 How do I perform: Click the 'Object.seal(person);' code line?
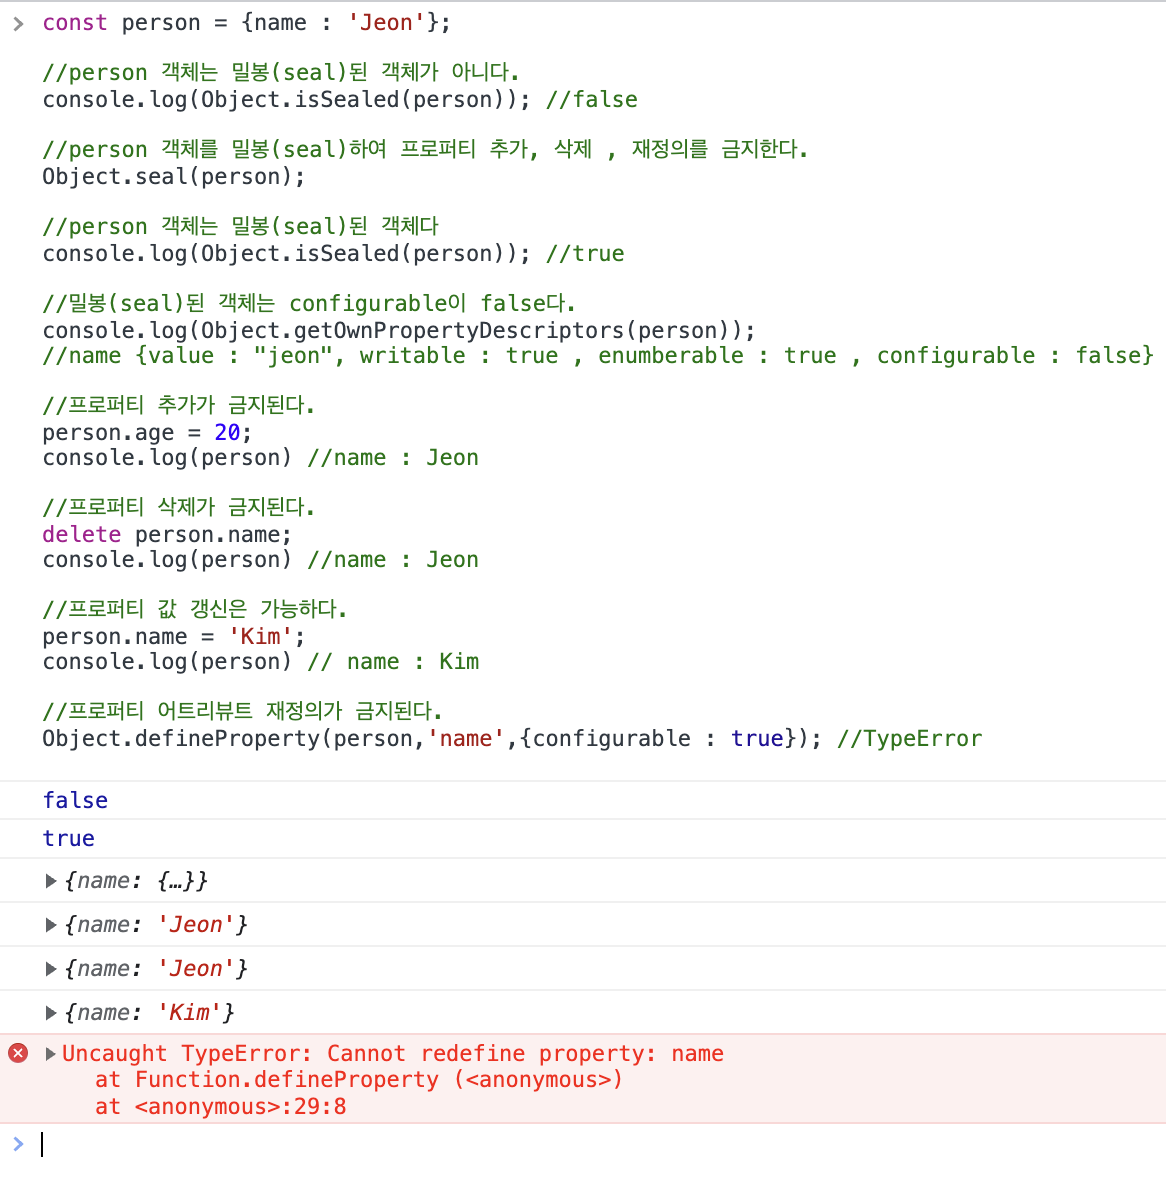coord(174,177)
